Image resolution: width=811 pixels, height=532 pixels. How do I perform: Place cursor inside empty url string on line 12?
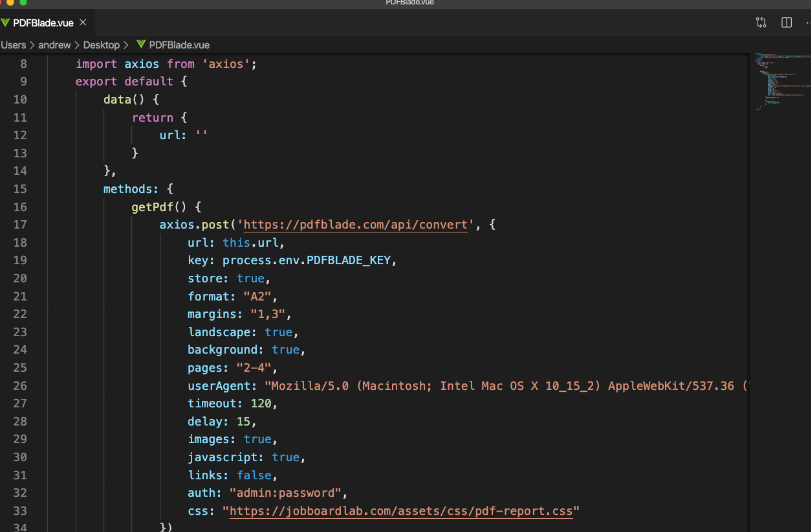tap(202, 135)
